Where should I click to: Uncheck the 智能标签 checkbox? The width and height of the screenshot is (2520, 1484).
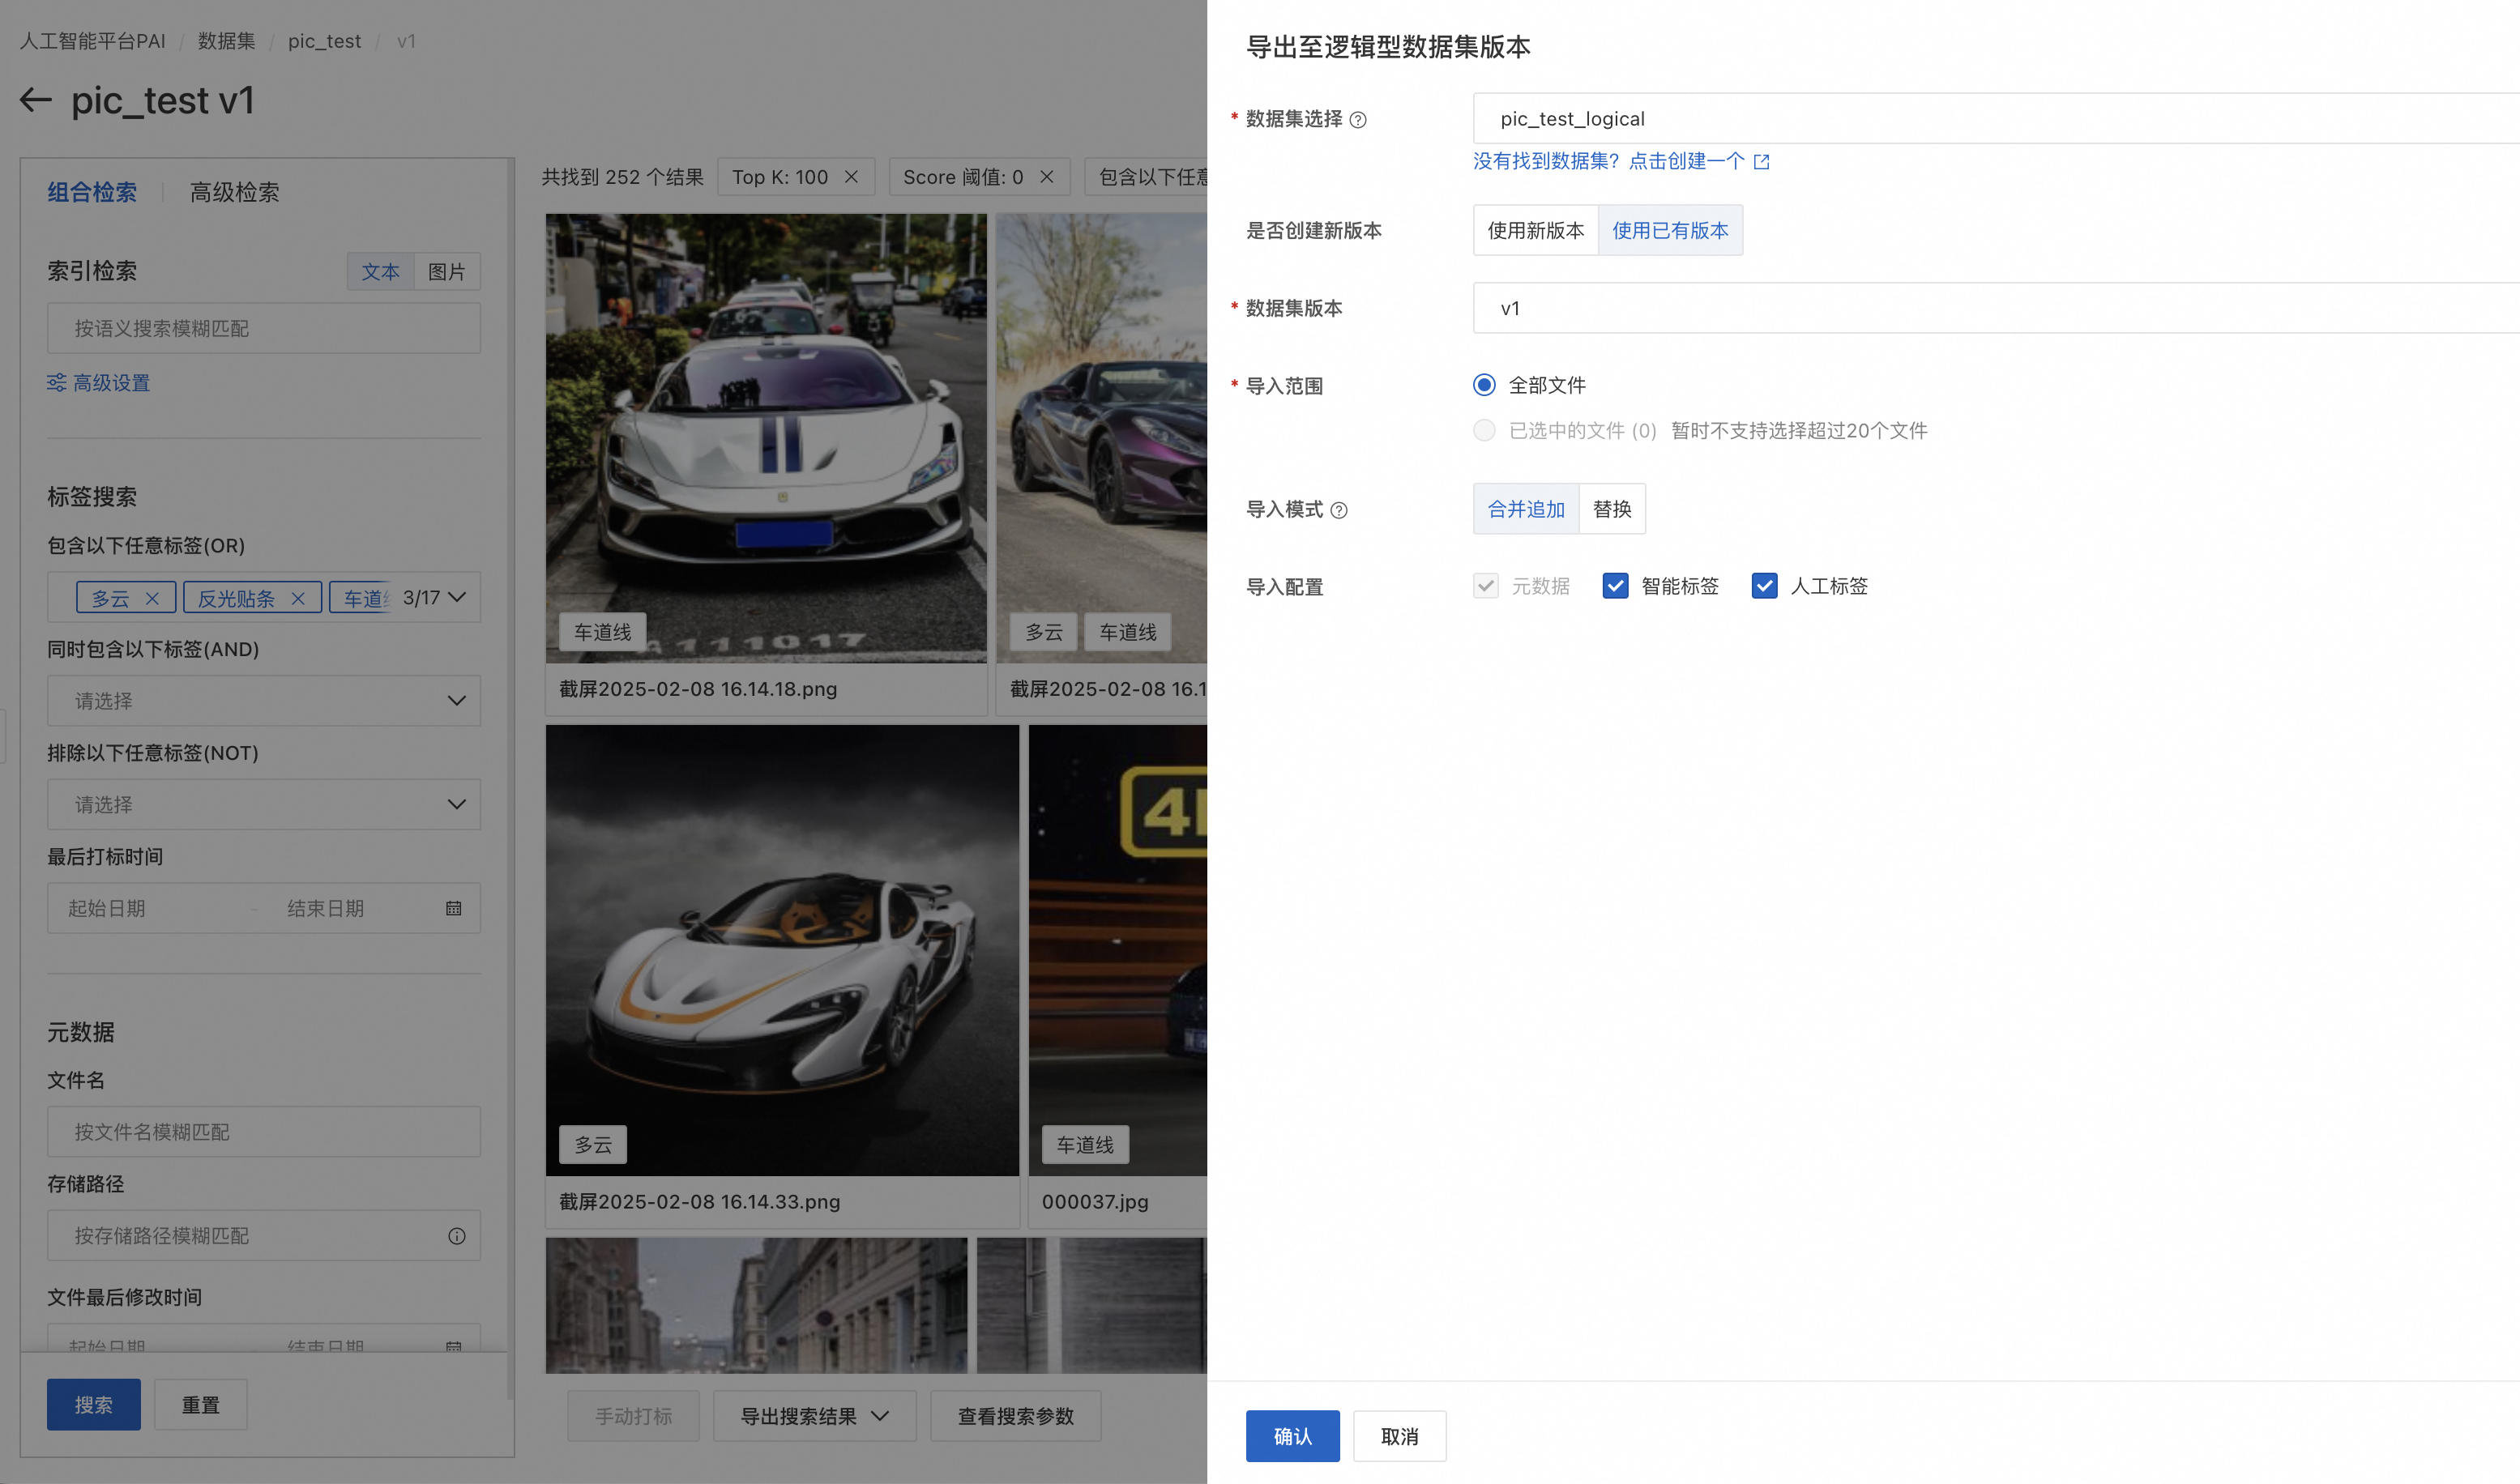point(1615,586)
